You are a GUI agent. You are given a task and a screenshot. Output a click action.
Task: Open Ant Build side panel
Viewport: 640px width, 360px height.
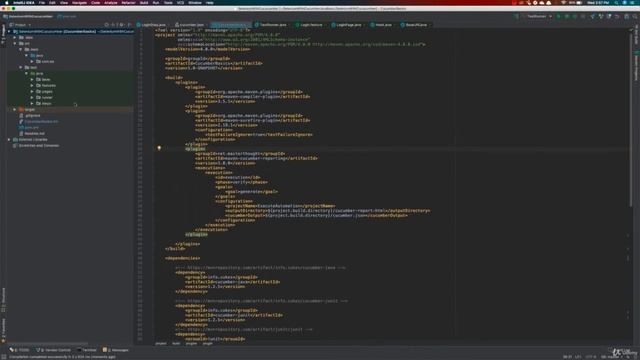(x=636, y=35)
